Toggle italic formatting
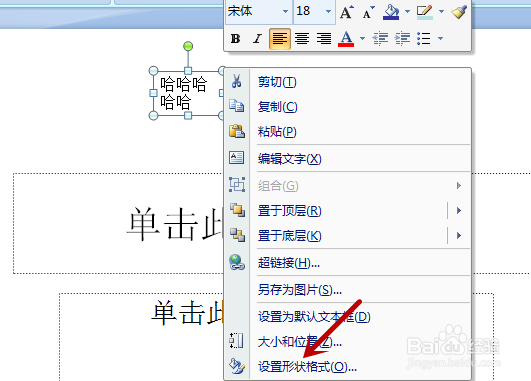The height and width of the screenshot is (381, 531). [257, 39]
